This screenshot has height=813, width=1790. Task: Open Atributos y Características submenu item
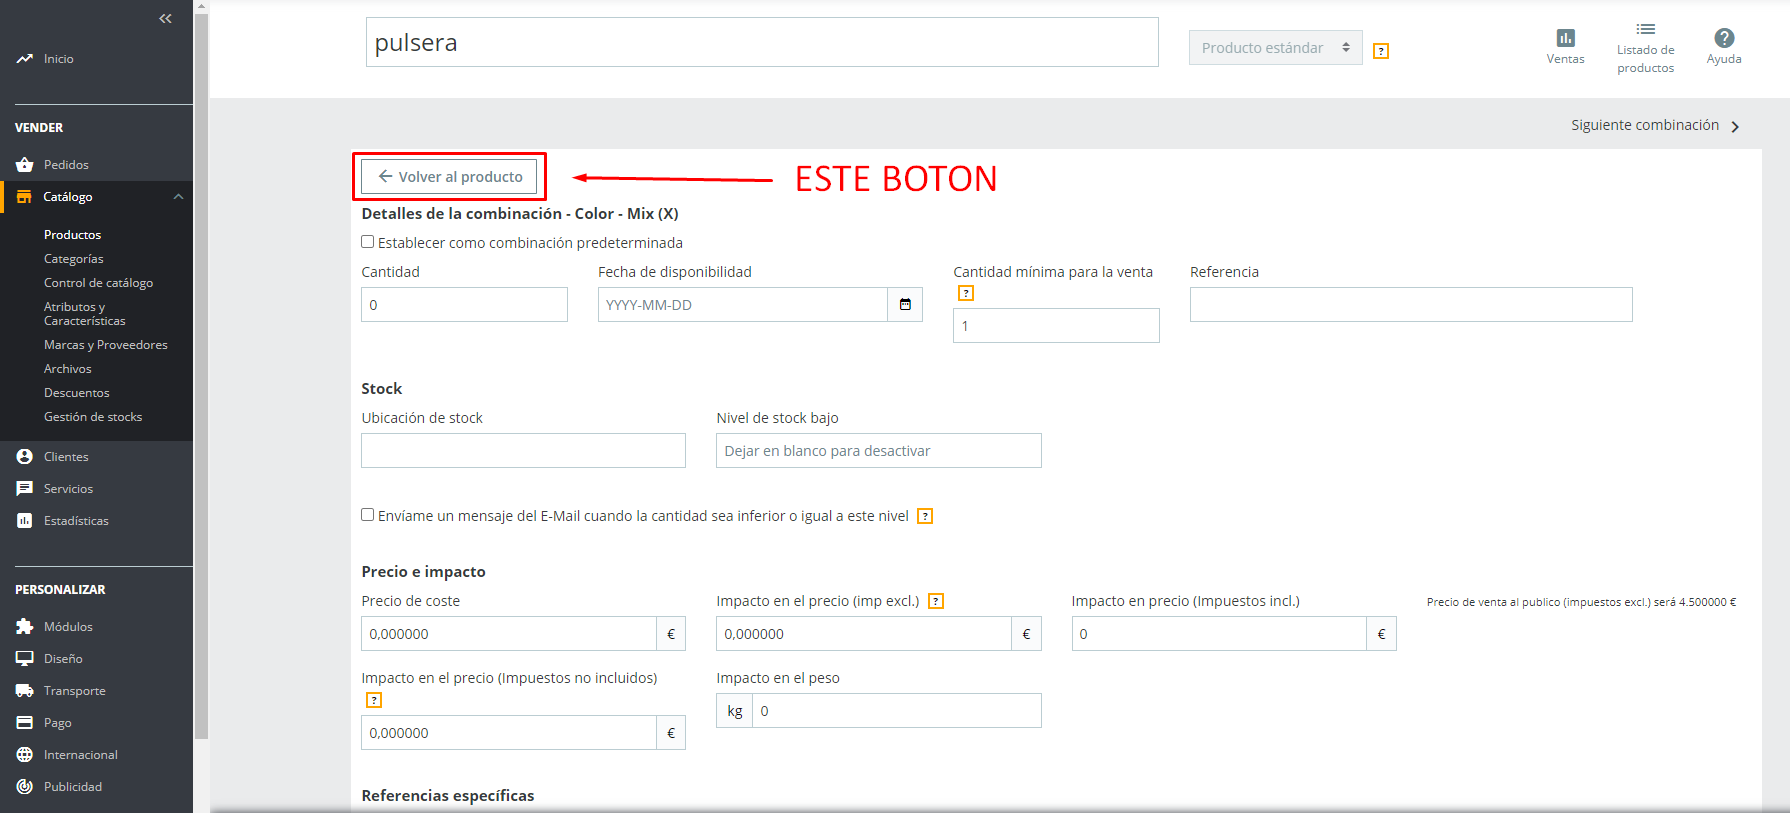tap(85, 314)
